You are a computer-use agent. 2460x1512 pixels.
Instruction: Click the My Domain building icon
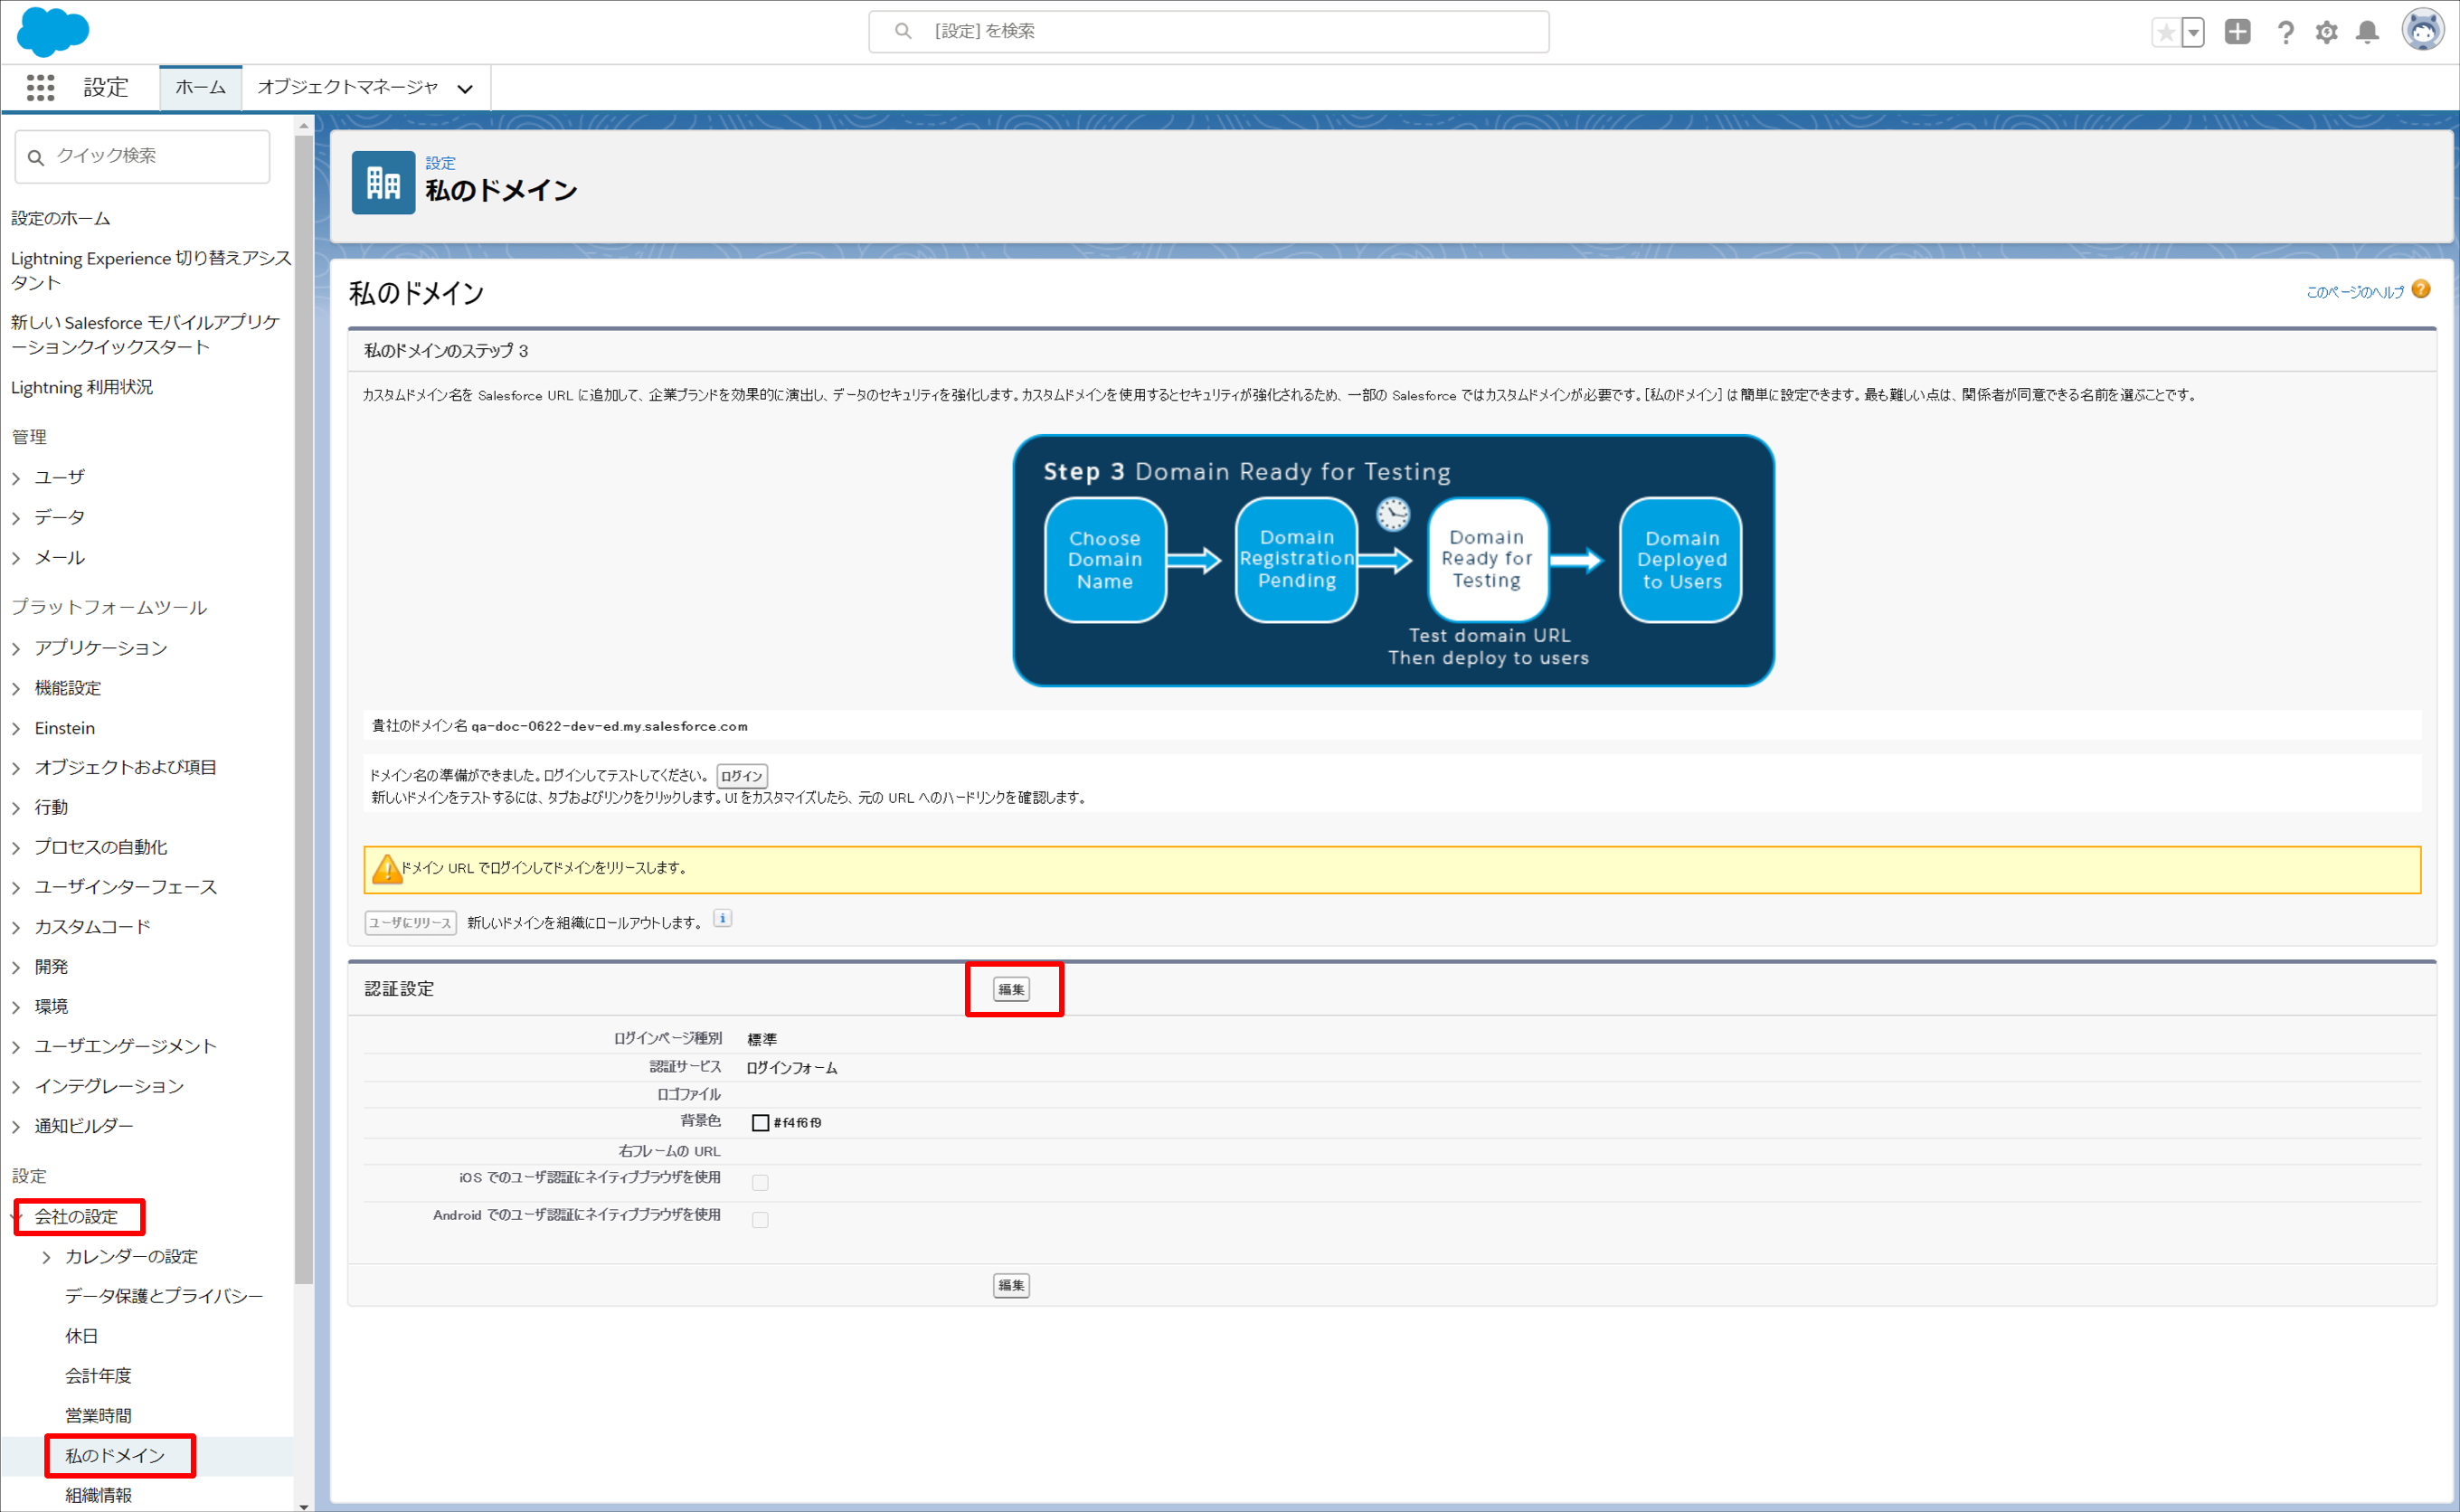click(x=383, y=182)
